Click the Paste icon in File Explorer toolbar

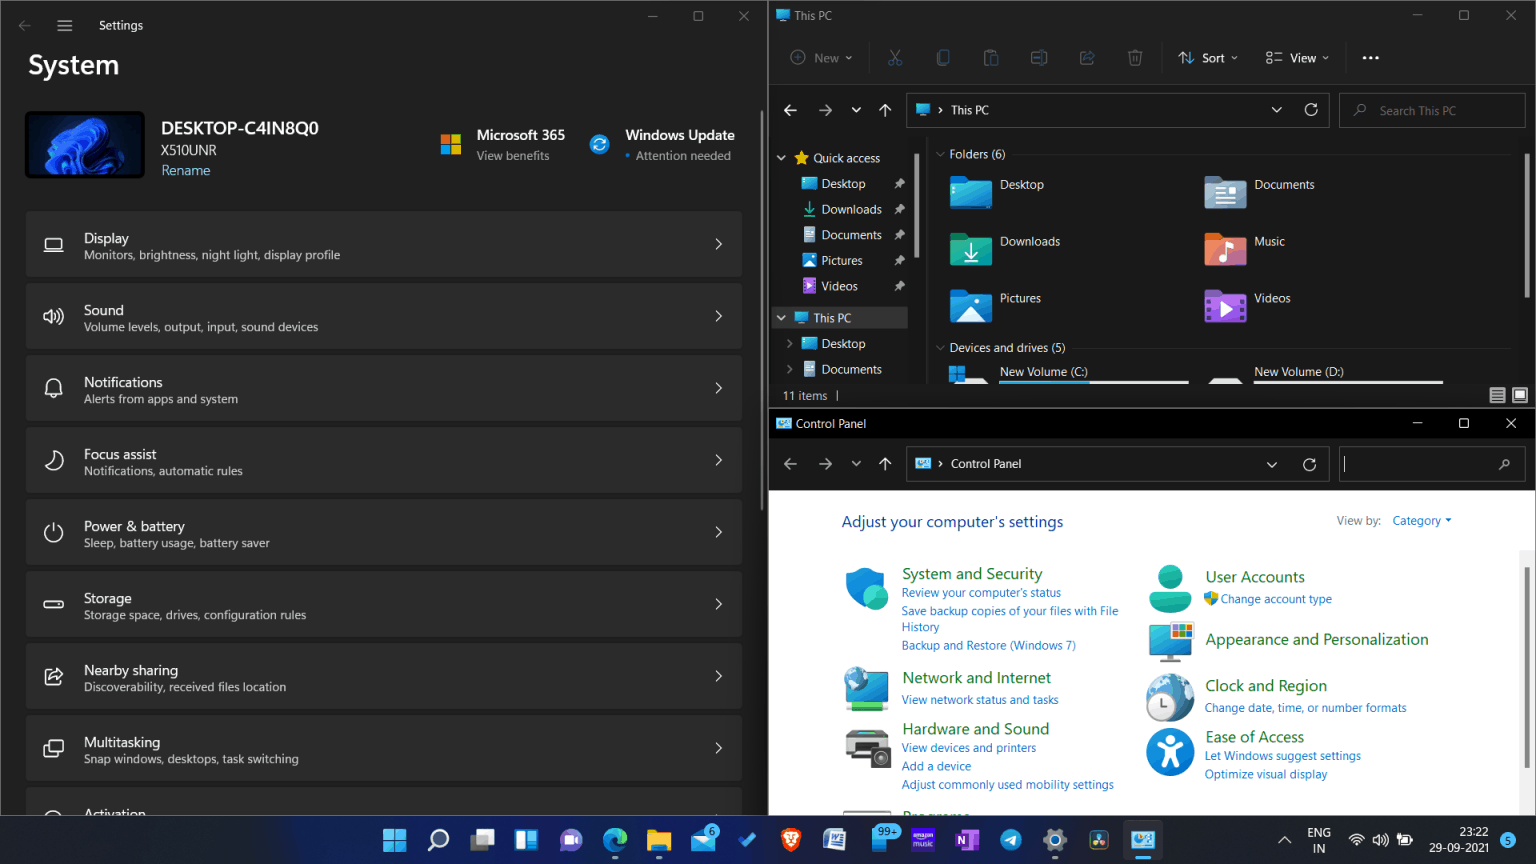coord(991,57)
